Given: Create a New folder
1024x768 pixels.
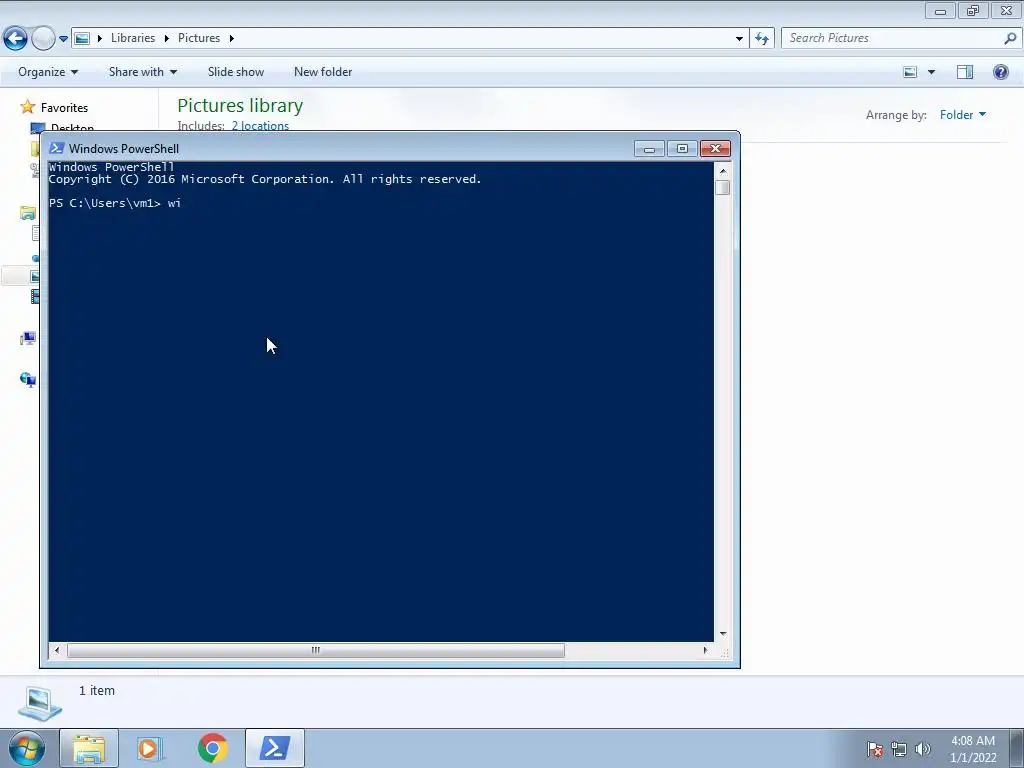Looking at the screenshot, I should [323, 72].
